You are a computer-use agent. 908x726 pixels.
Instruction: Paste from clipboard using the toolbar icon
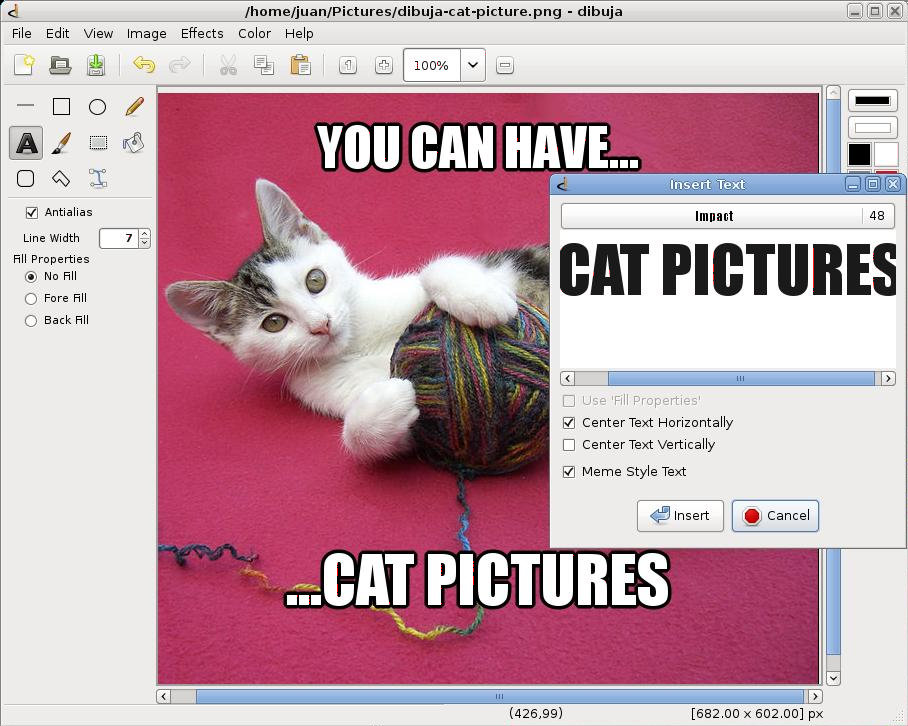tap(301, 65)
